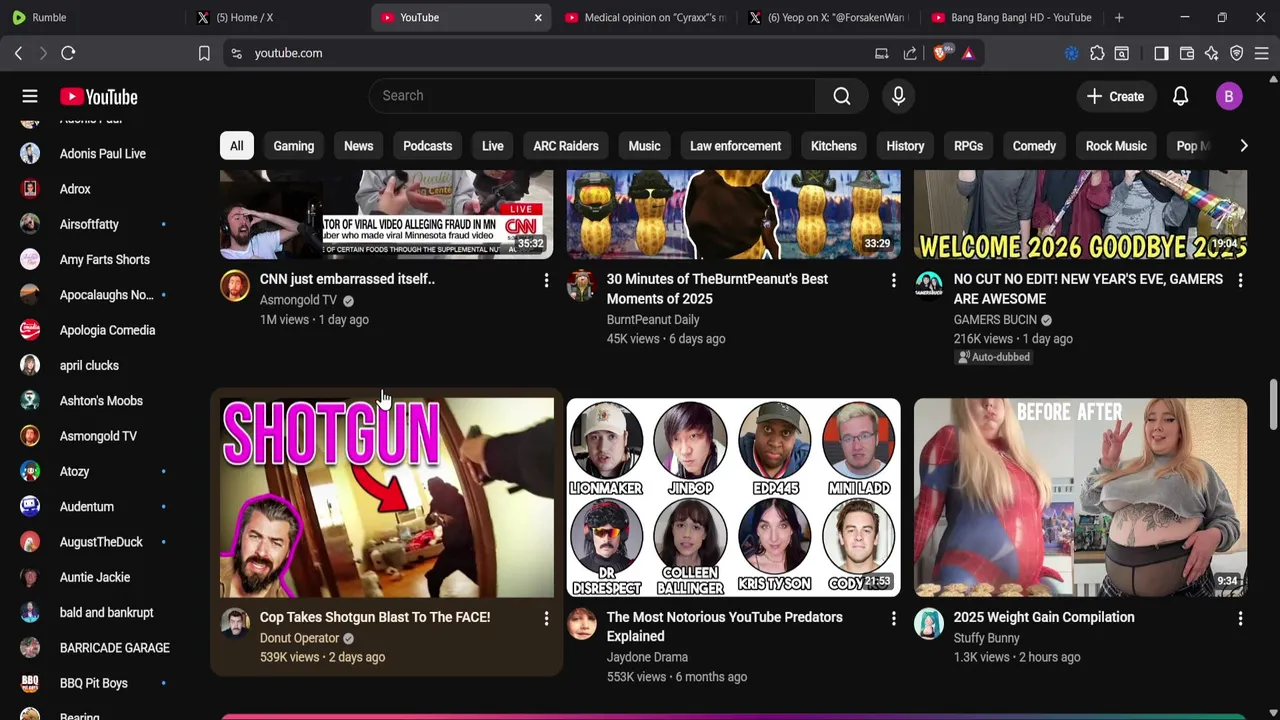The width and height of the screenshot is (1280, 720).
Task: Open AugustTheDuck subscription
Action: click(x=101, y=542)
